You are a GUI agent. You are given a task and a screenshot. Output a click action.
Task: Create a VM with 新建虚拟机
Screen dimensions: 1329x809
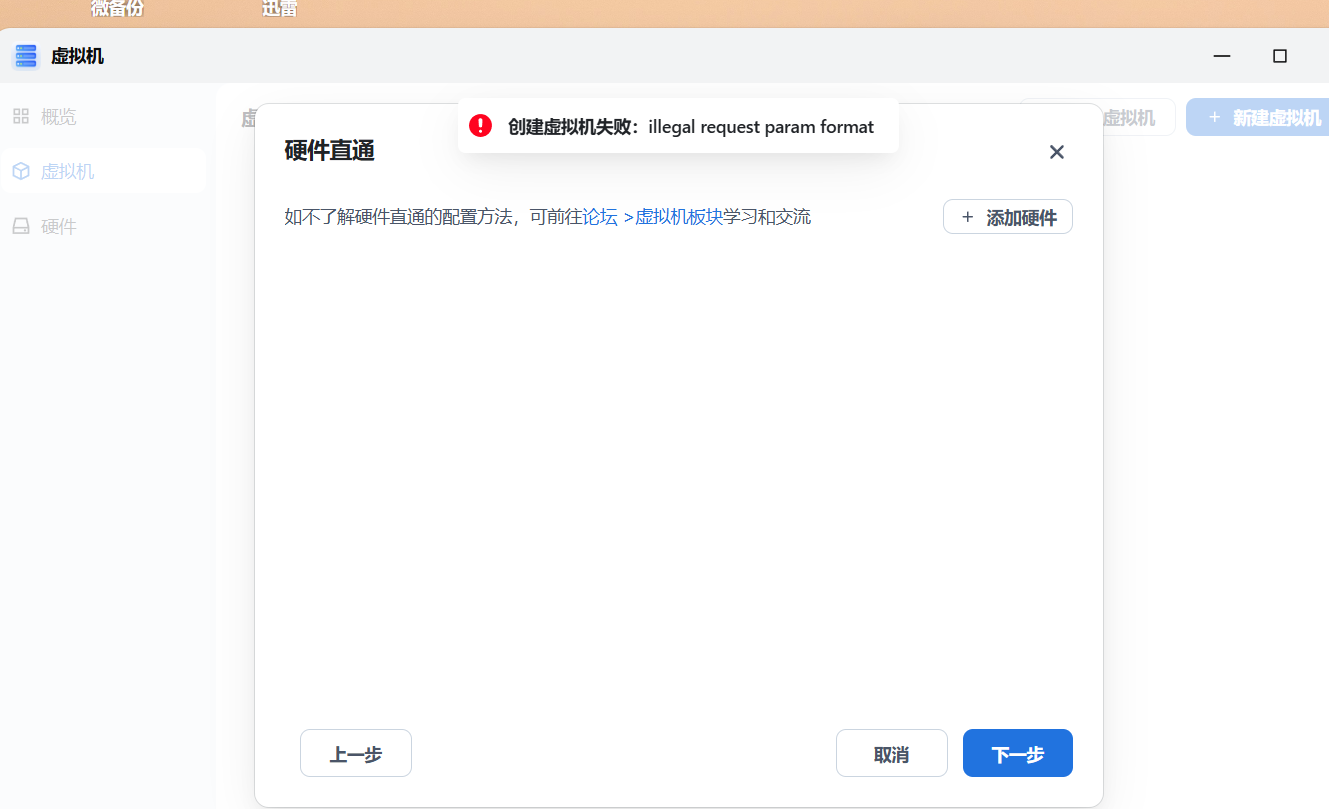(1260, 117)
